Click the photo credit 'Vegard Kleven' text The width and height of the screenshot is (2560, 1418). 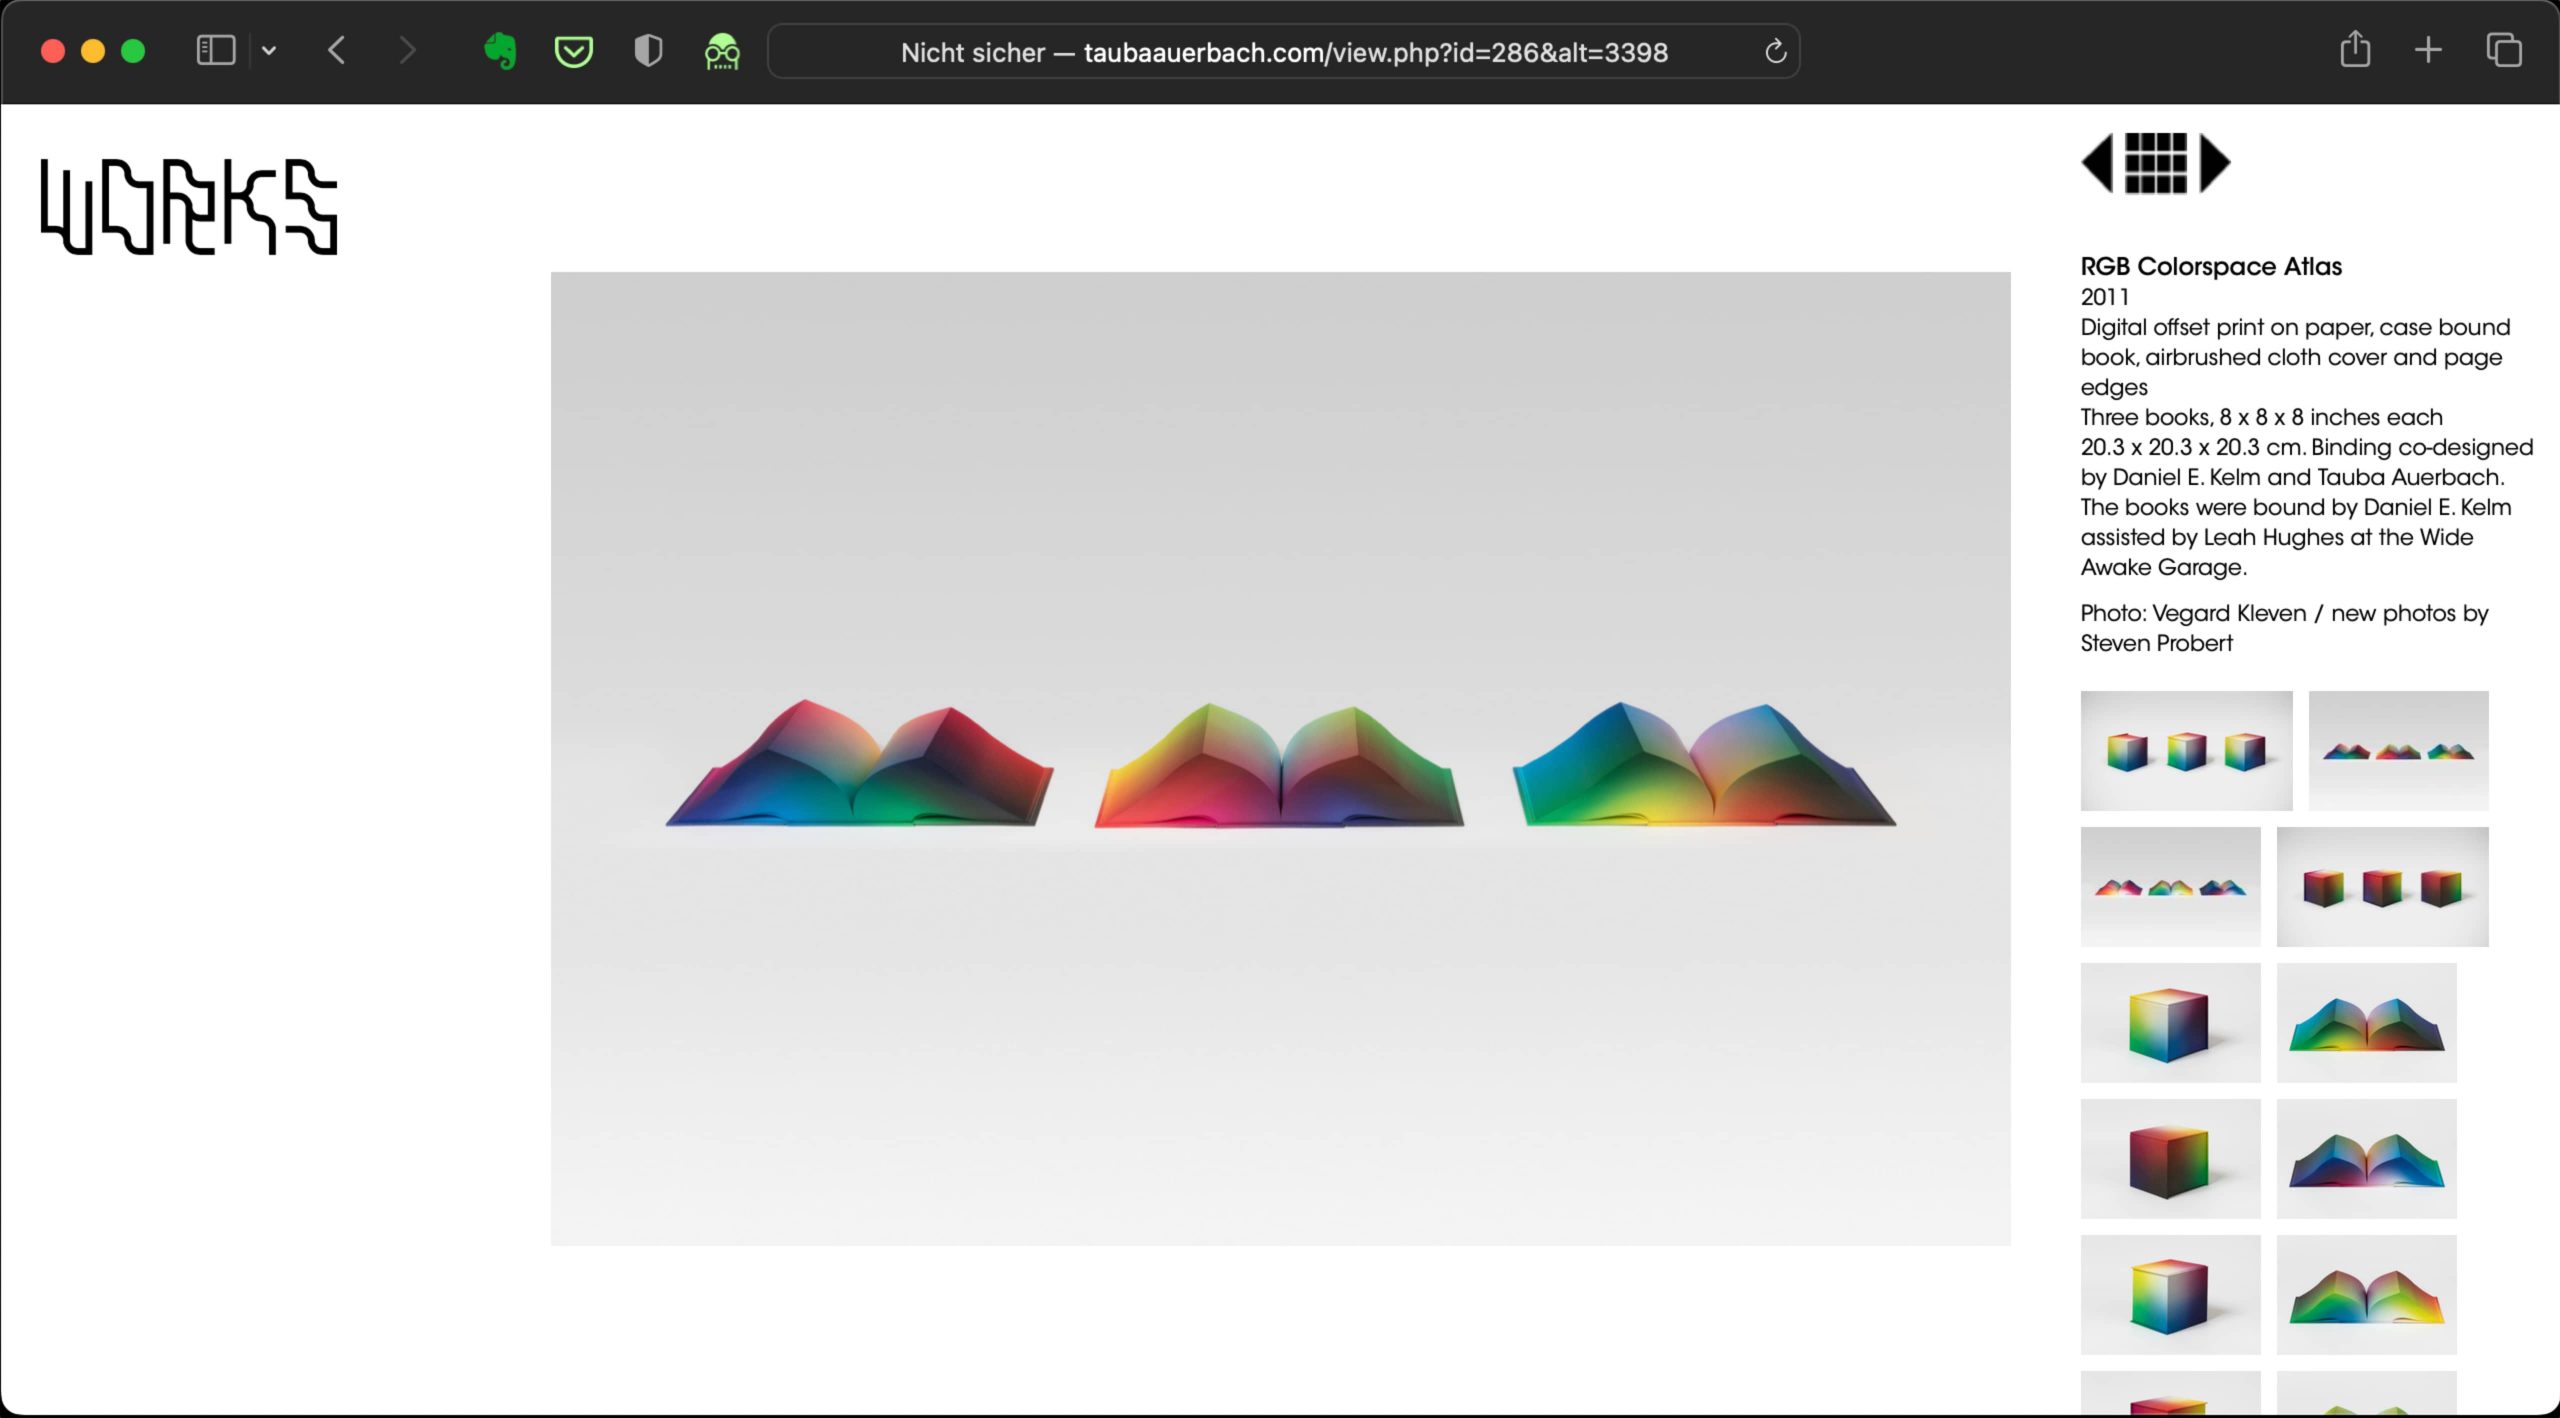2229,613
